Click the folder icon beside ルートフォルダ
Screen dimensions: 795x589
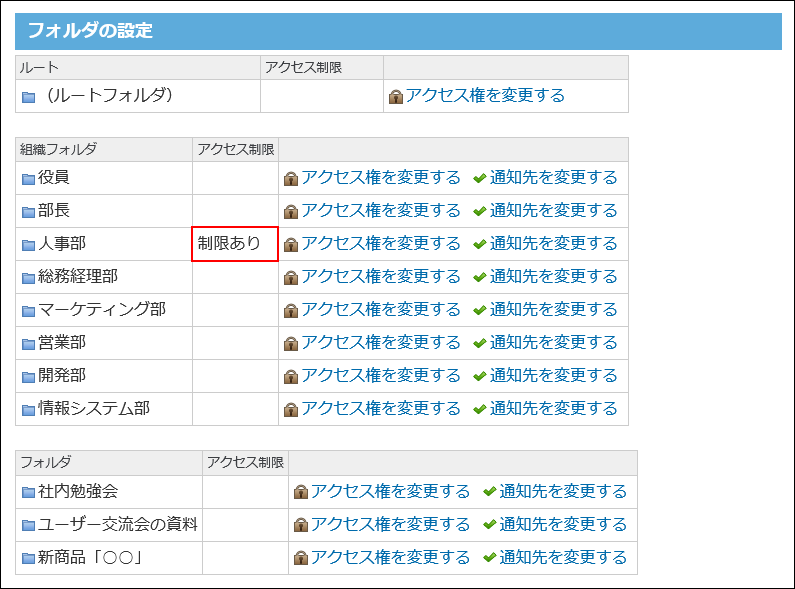tap(29, 97)
